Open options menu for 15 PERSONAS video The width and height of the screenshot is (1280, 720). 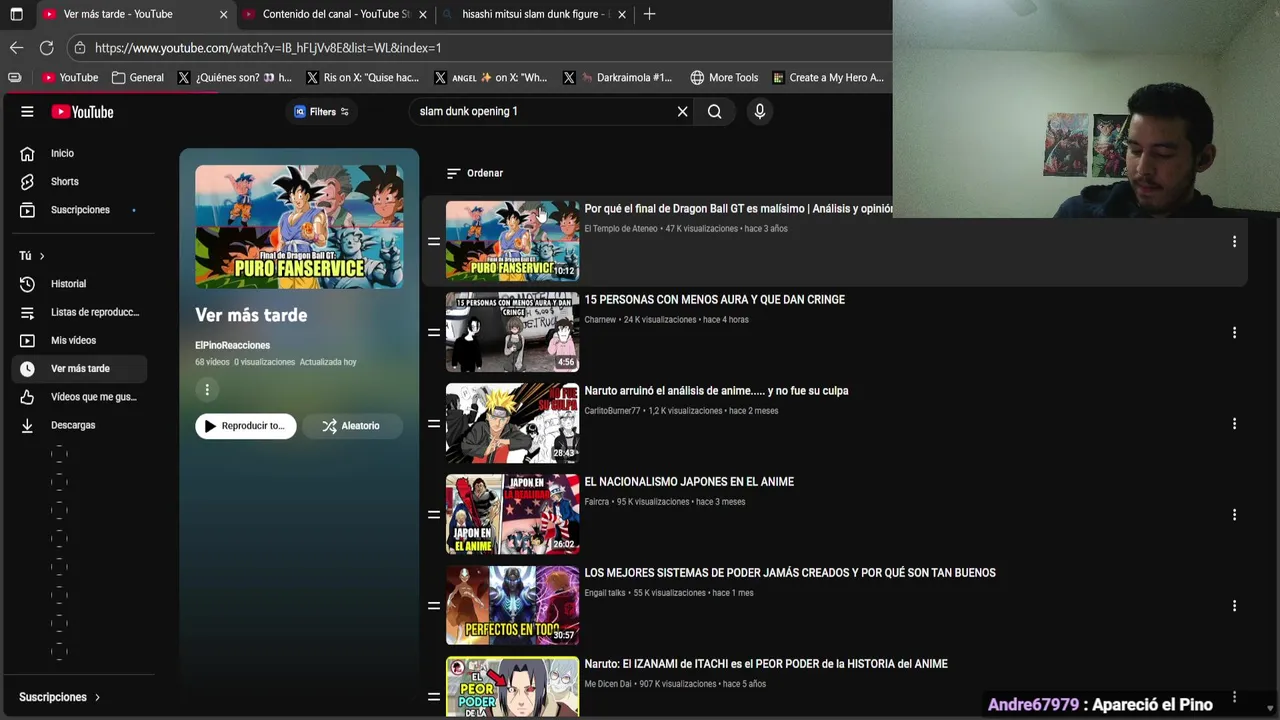point(1234,332)
